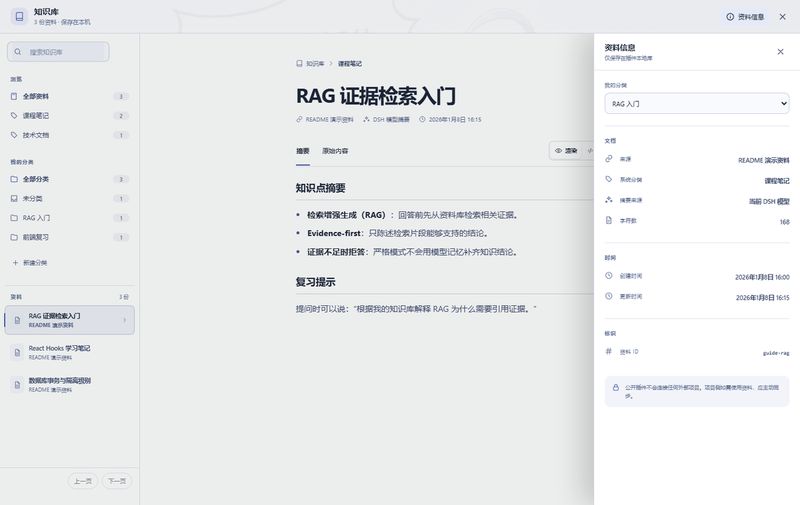This screenshot has height=505, width=800.
Task: Click the 上一页 pagination button
Action: (x=83, y=481)
